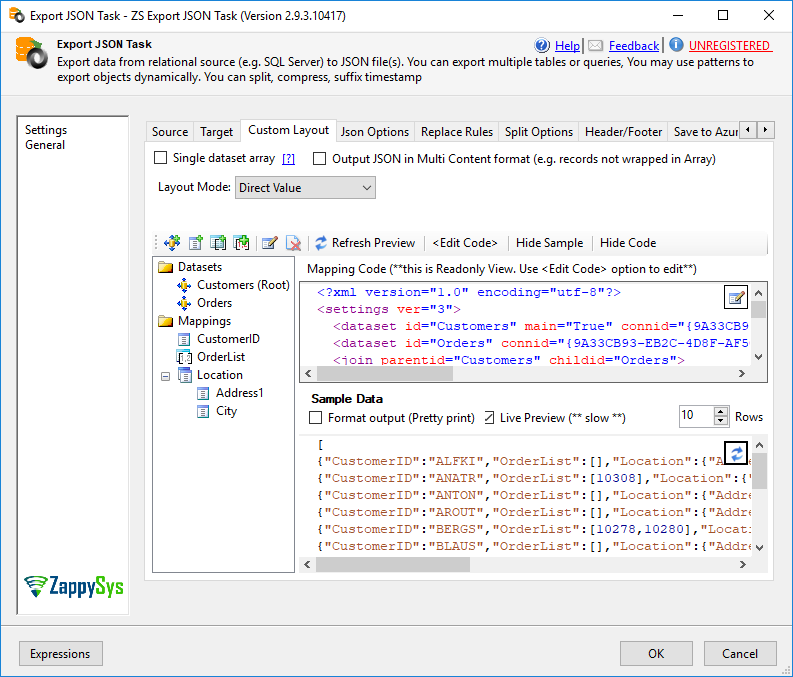
Task: Open the Help link
Action: tap(567, 46)
